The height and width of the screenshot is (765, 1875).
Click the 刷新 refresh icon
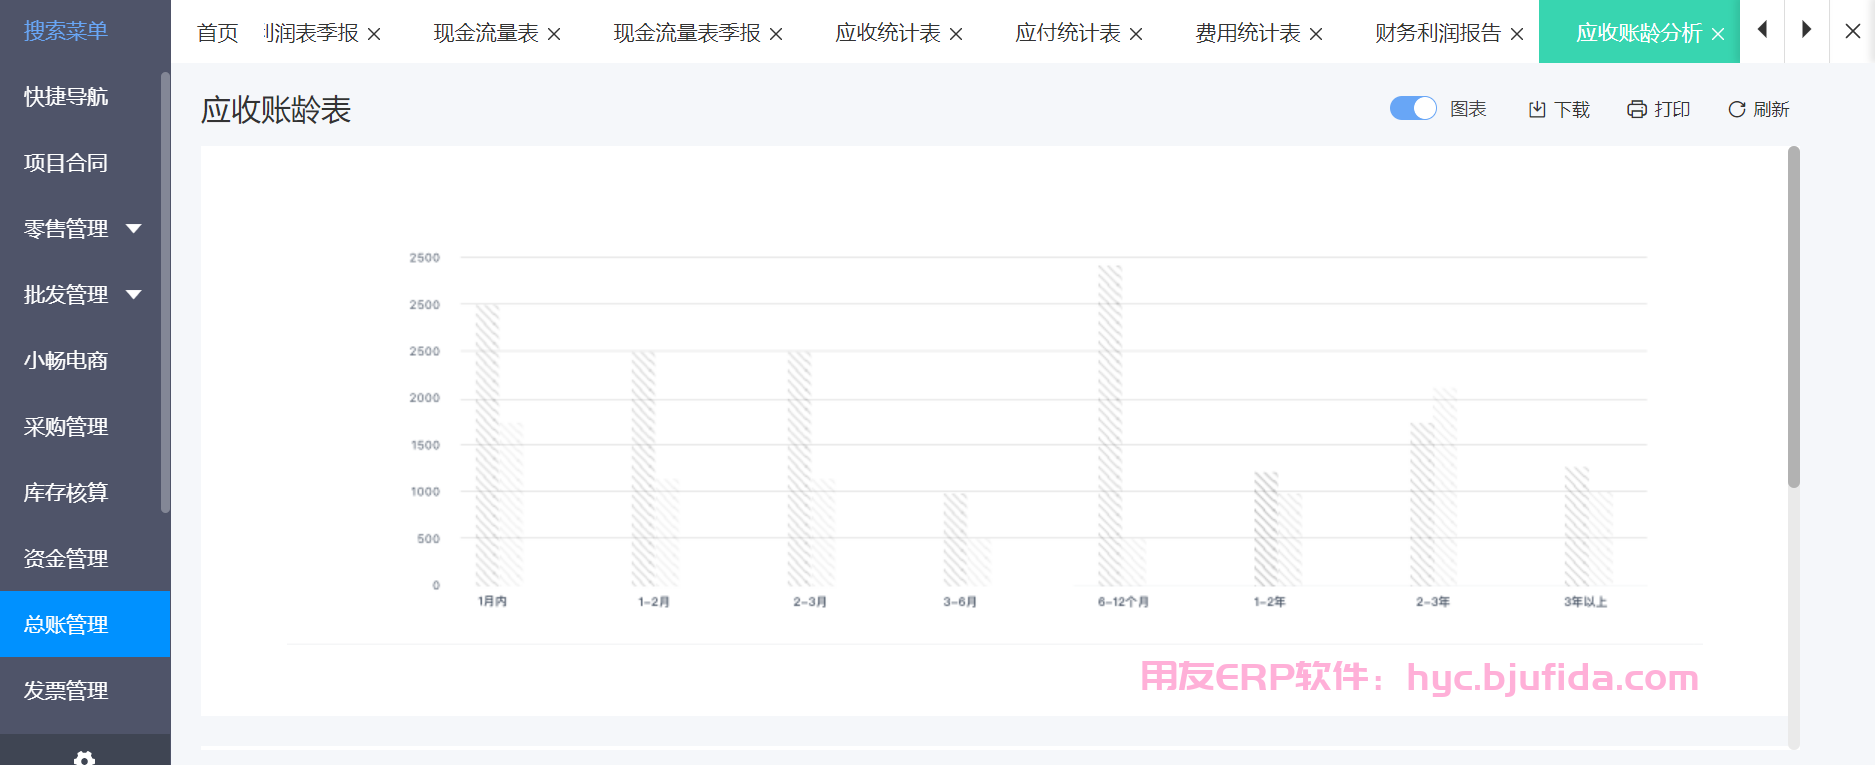tap(1737, 109)
